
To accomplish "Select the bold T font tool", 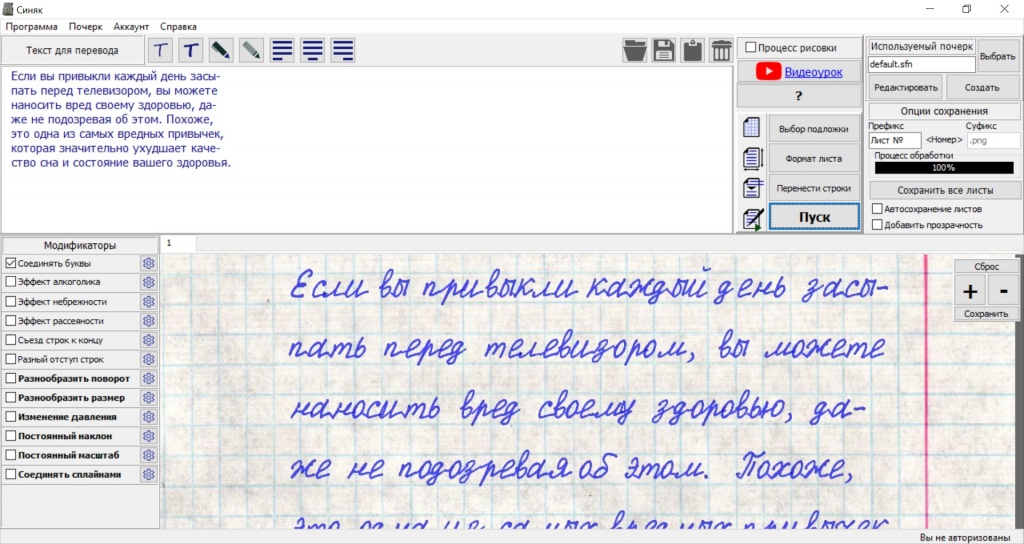I will coord(190,50).
